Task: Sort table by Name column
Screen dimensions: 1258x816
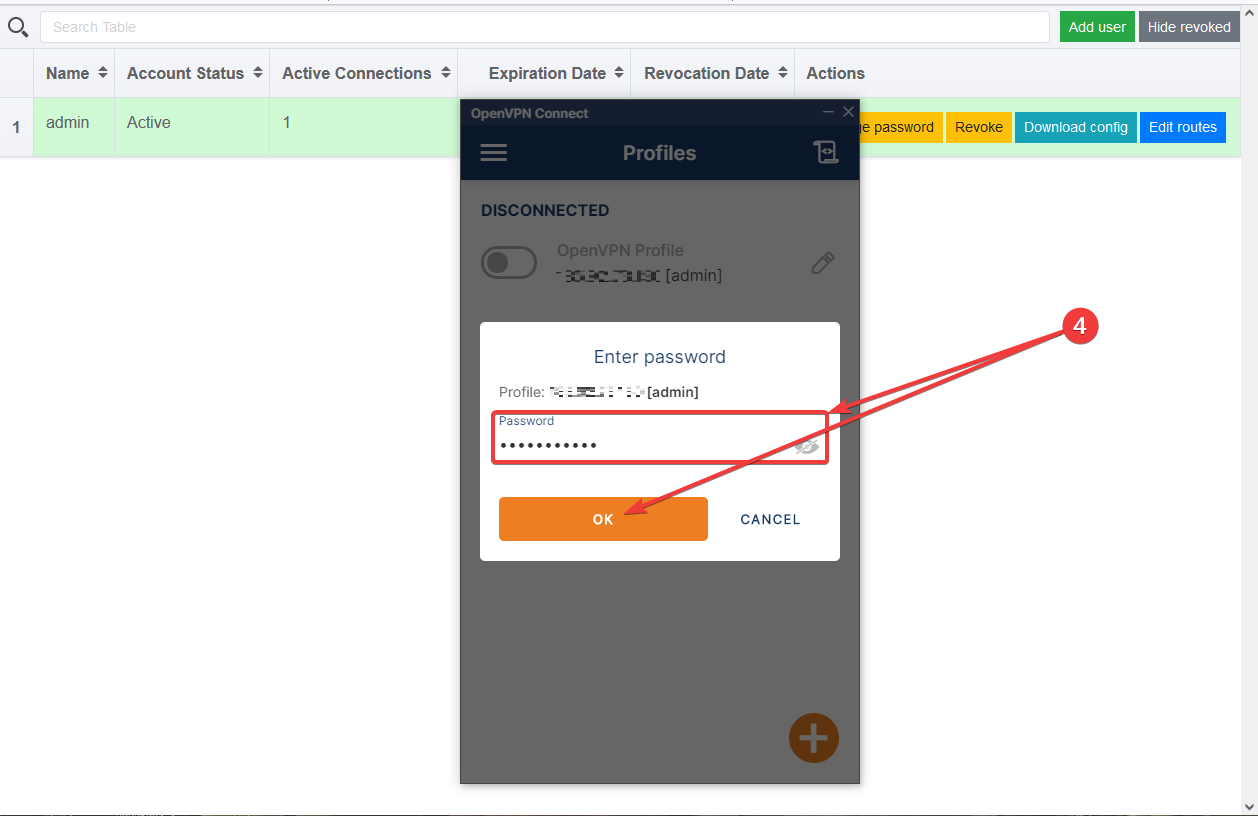Action: tap(74, 73)
